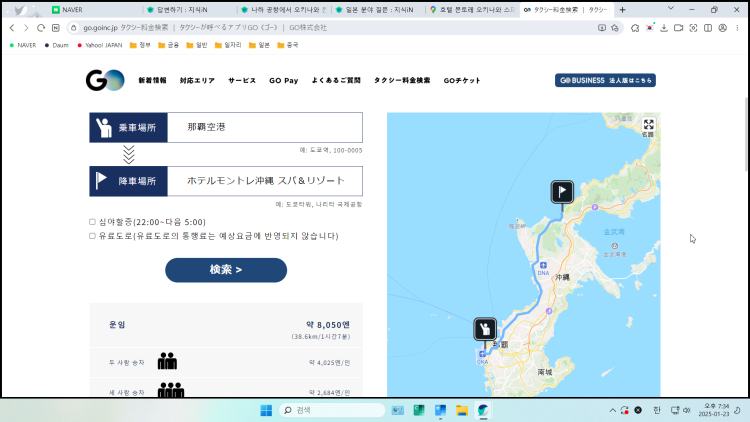Switch to the 일본 분야 질문 tab
This screenshot has height=422, width=750.
(x=378, y=10)
